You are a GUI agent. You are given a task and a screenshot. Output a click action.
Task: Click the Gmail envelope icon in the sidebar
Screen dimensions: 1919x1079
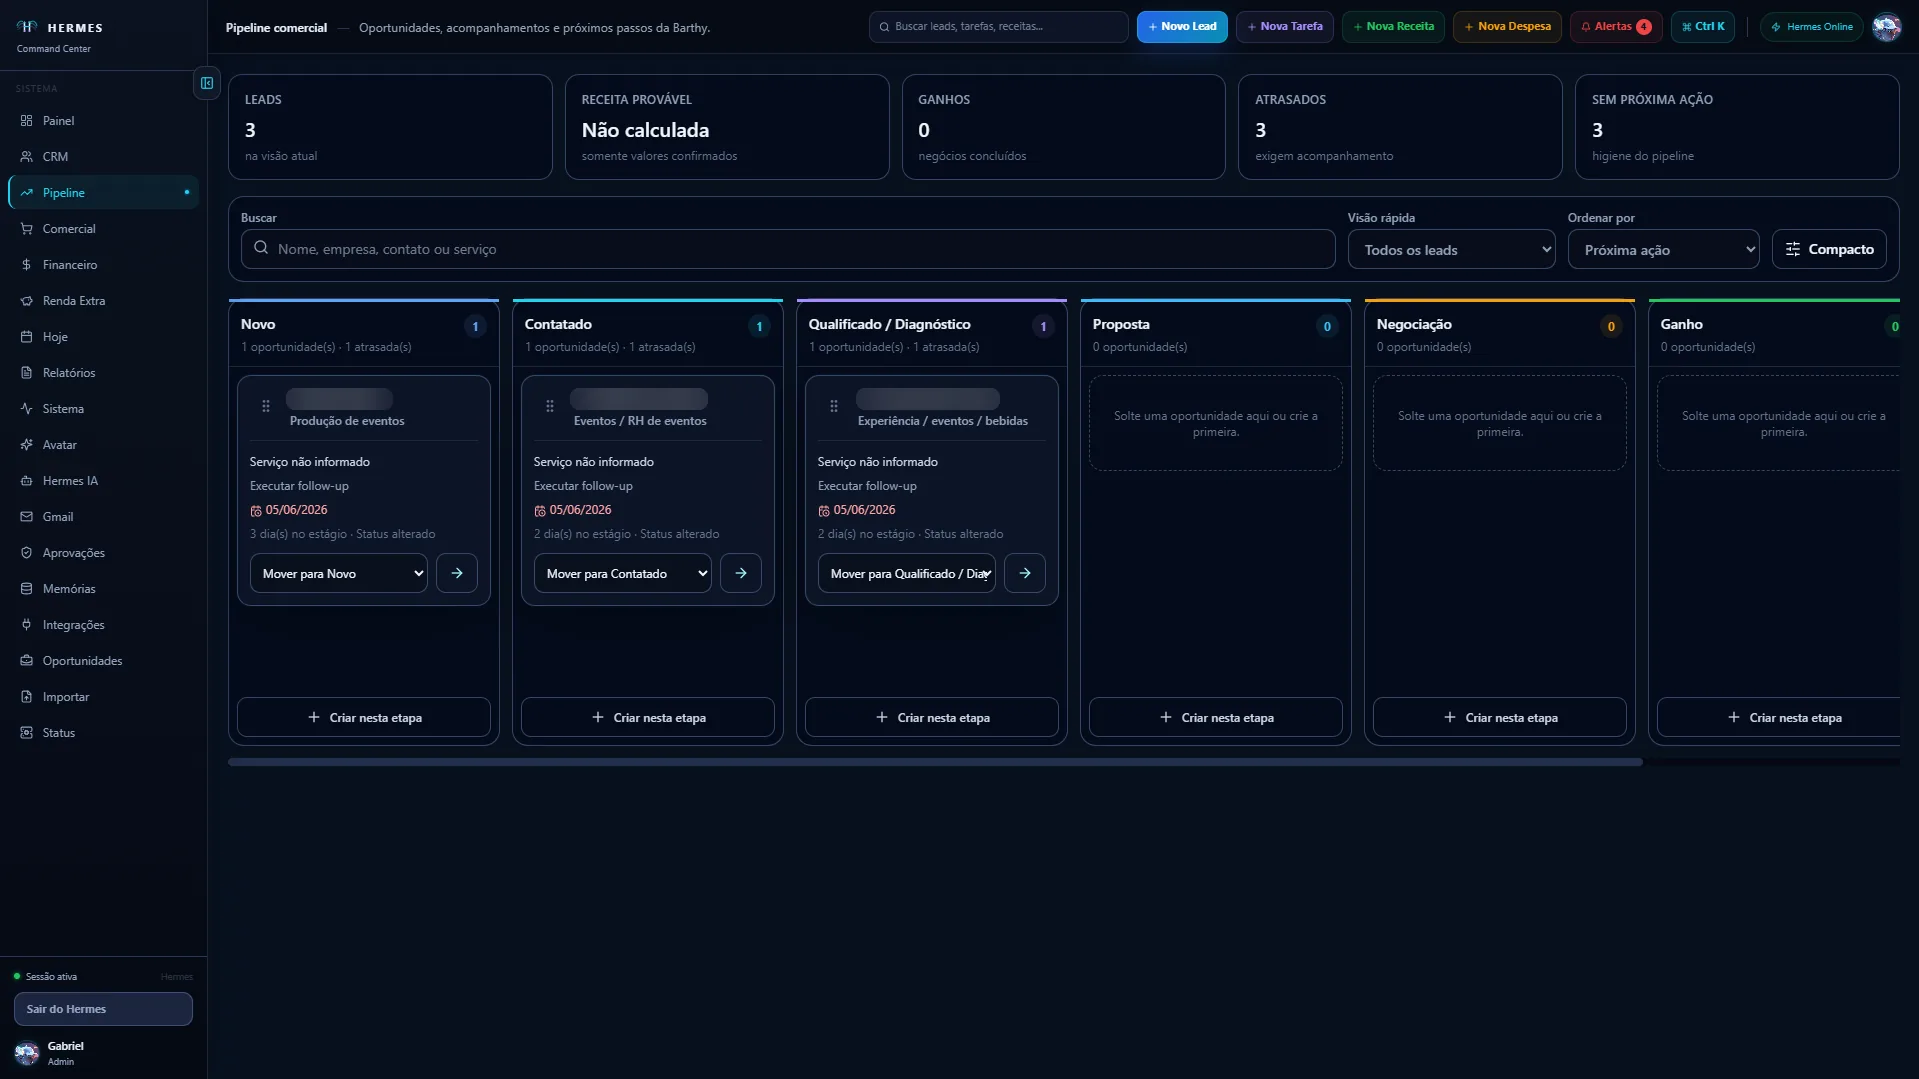point(26,517)
